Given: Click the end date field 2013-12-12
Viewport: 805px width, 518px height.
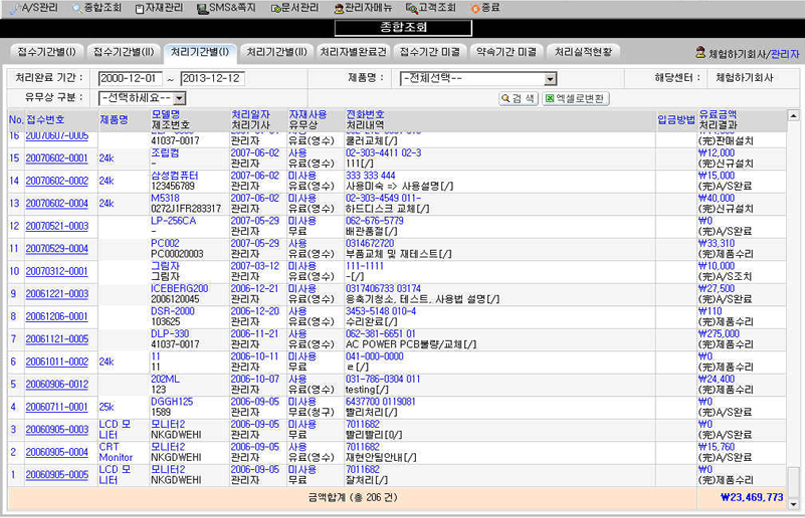Looking at the screenshot, I should [211, 78].
